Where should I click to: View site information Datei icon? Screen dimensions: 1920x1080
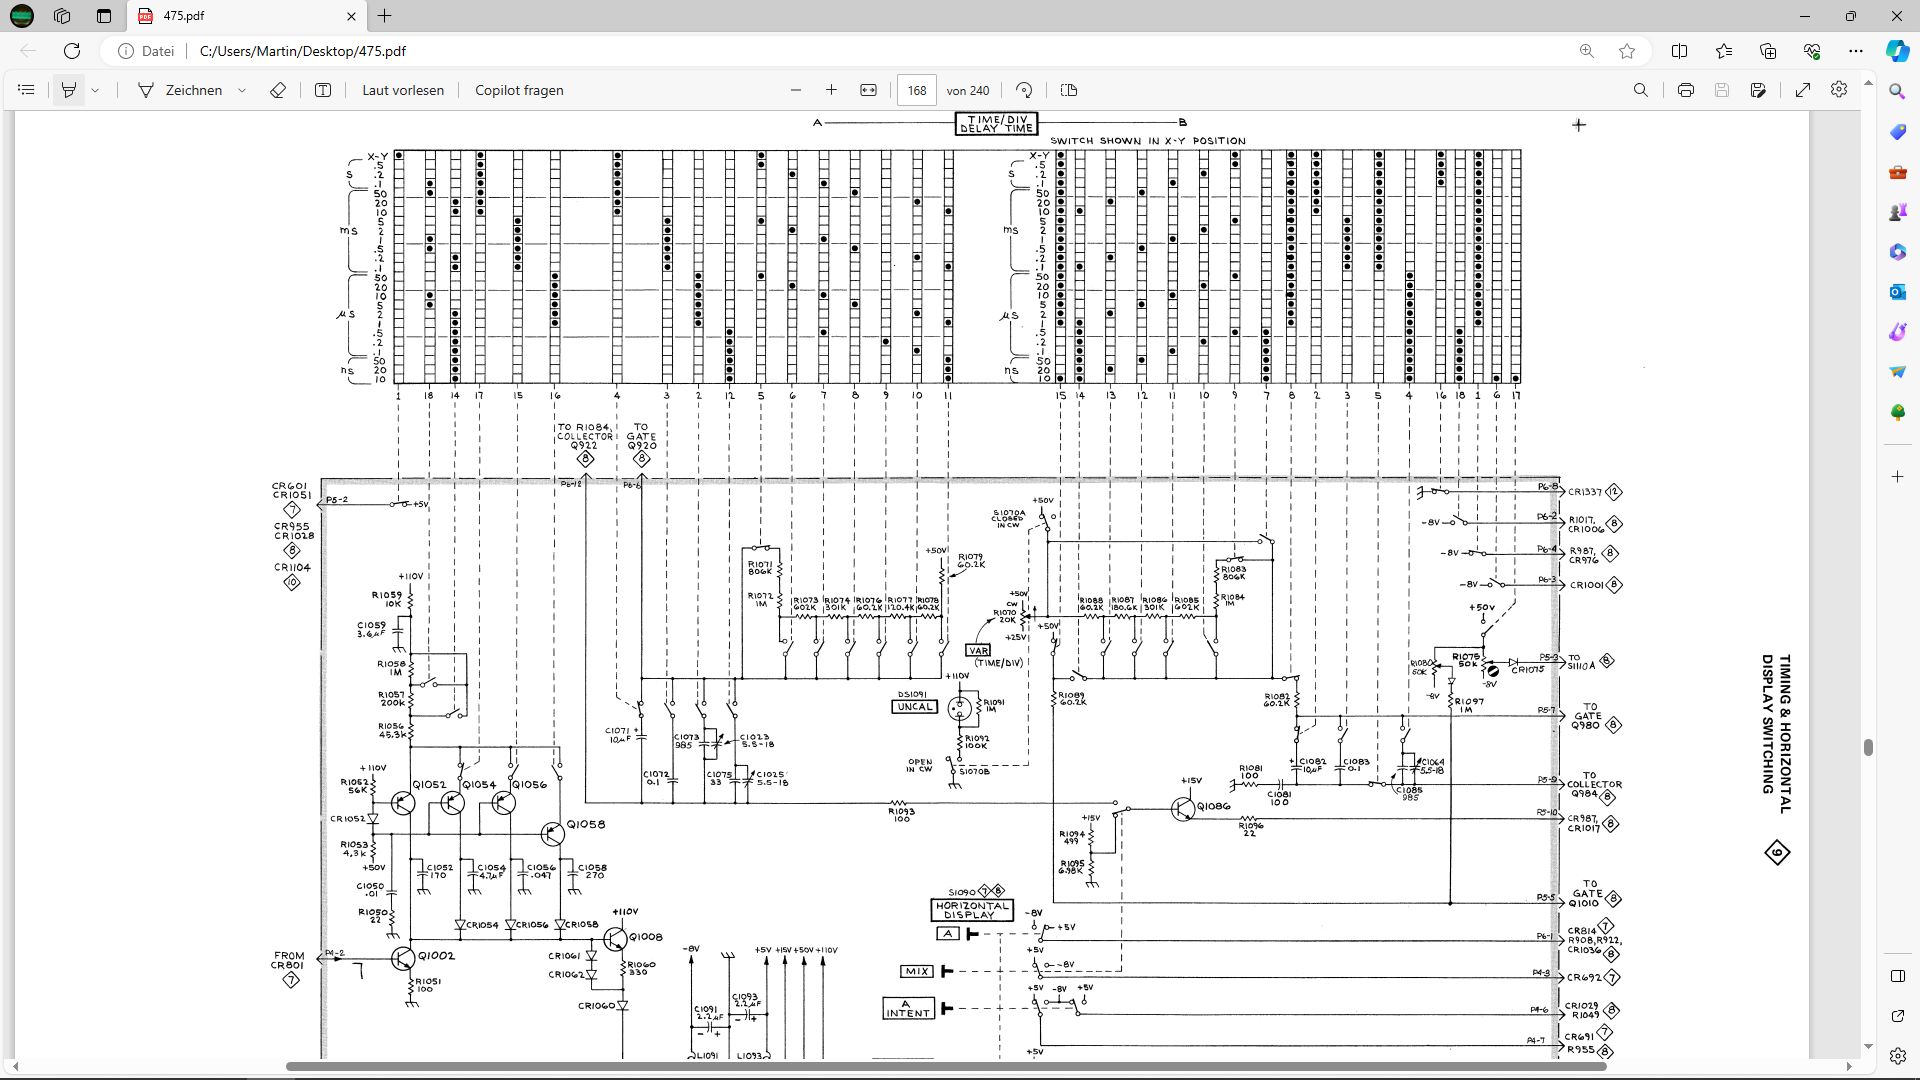146,51
